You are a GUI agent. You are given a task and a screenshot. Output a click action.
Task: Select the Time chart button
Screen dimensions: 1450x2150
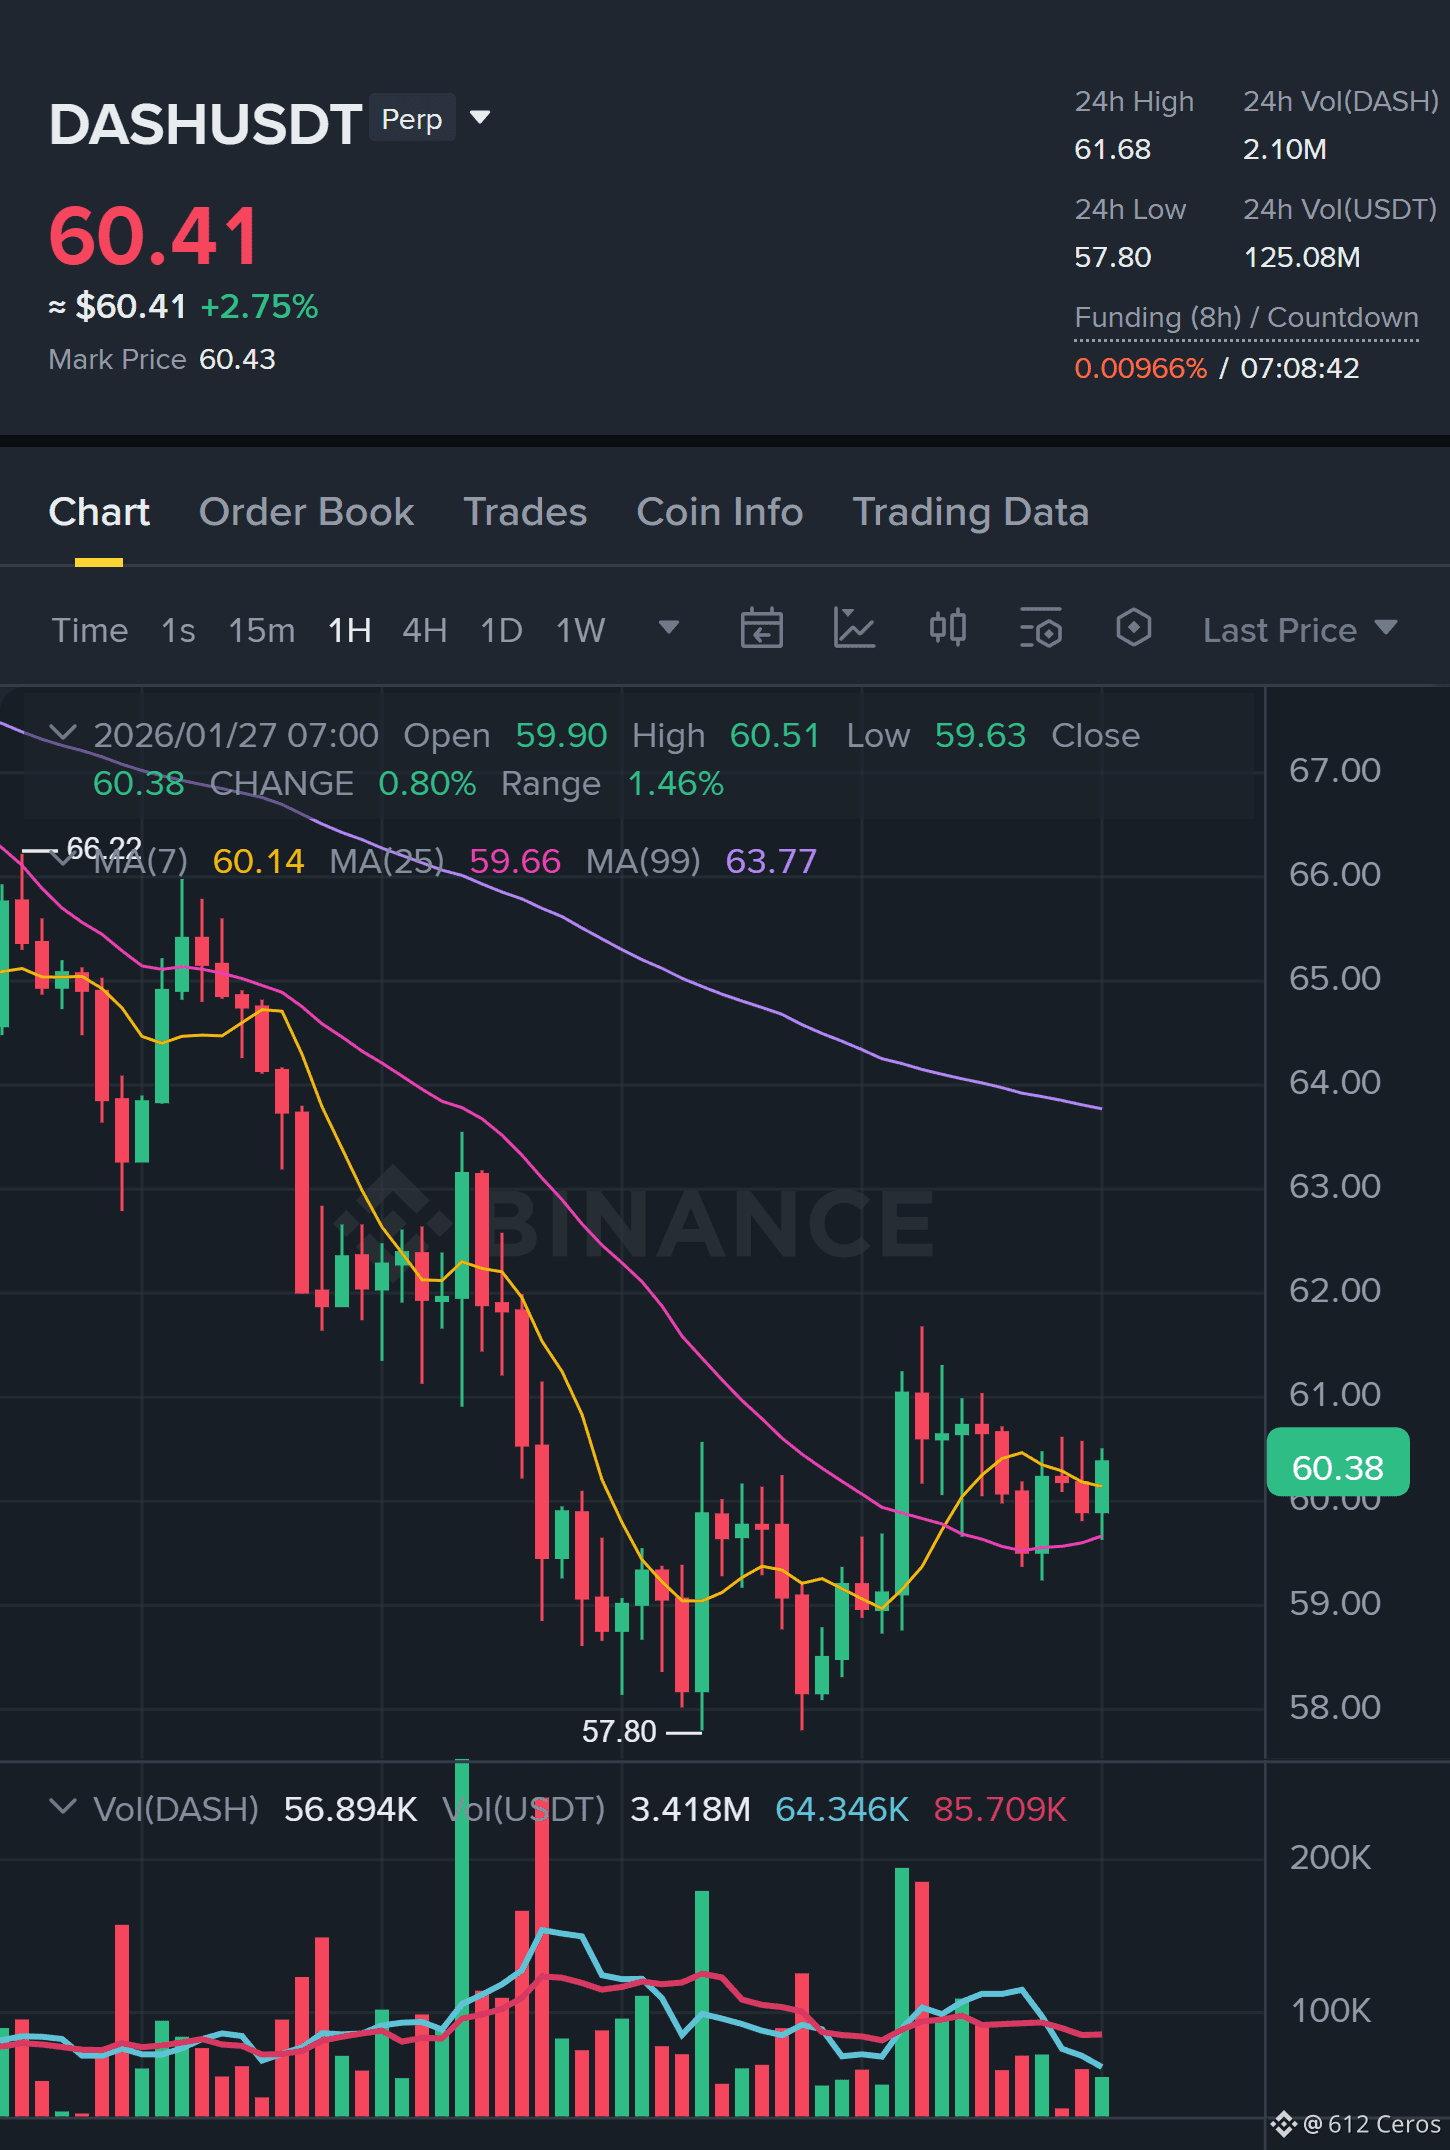90,630
